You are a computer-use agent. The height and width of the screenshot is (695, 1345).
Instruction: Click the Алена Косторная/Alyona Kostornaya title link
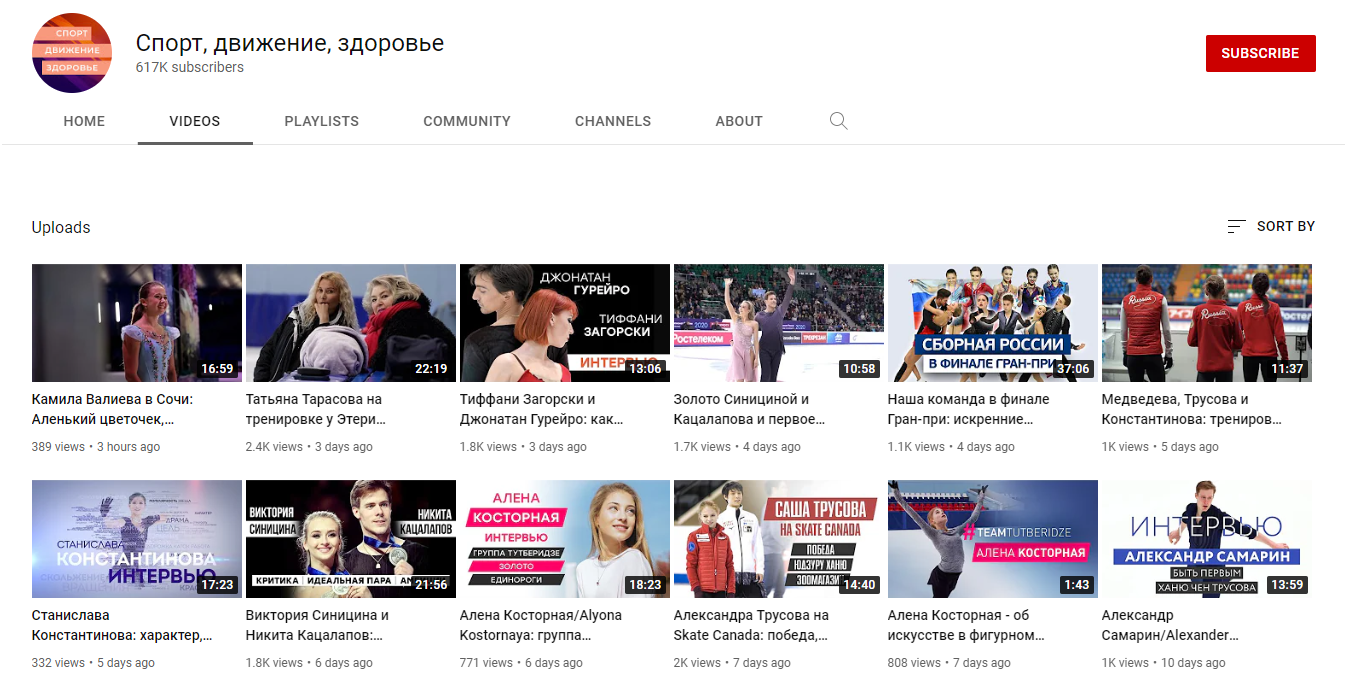point(541,625)
